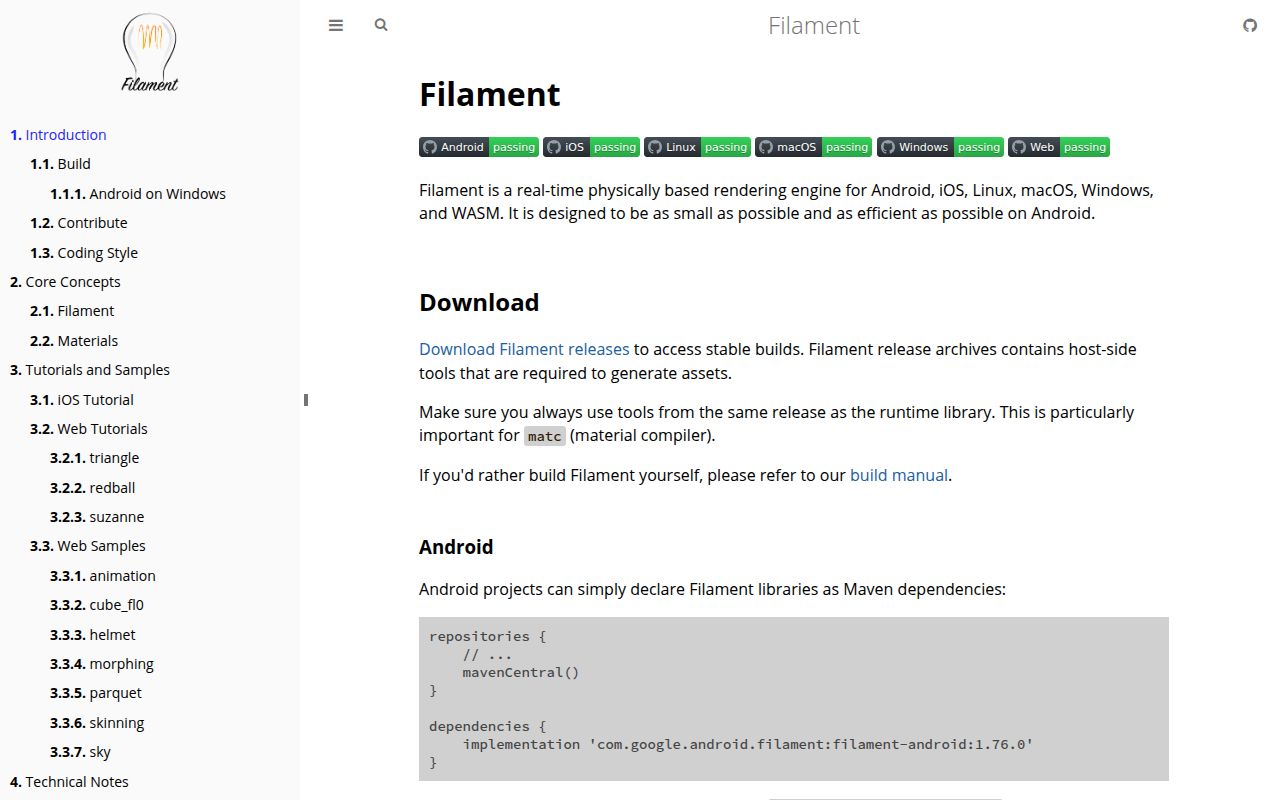Viewport: 1280px width, 800px height.
Task: Open the 3.3.2. cube_fl0 sample
Action: pyautogui.click(x=97, y=605)
